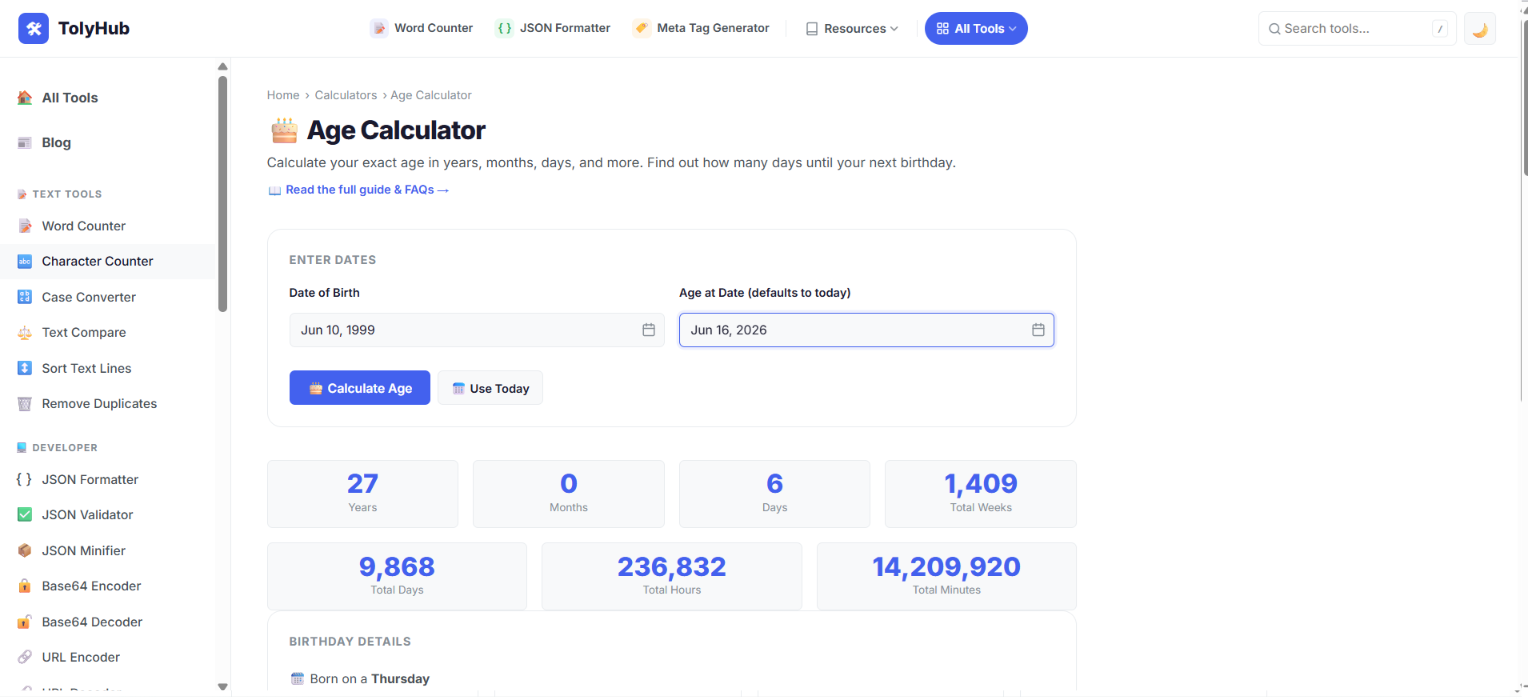Open Meta Tag Generator from top navigation
The image size is (1528, 700).
(701, 28)
